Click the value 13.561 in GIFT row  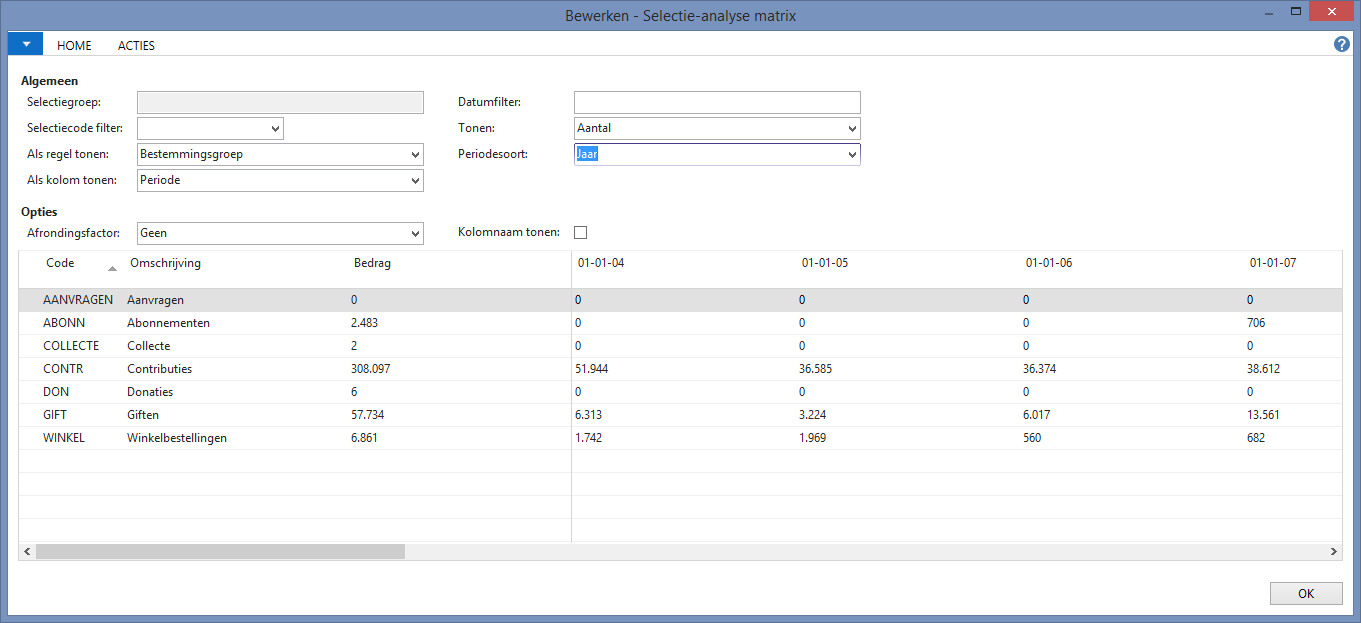(x=1263, y=415)
